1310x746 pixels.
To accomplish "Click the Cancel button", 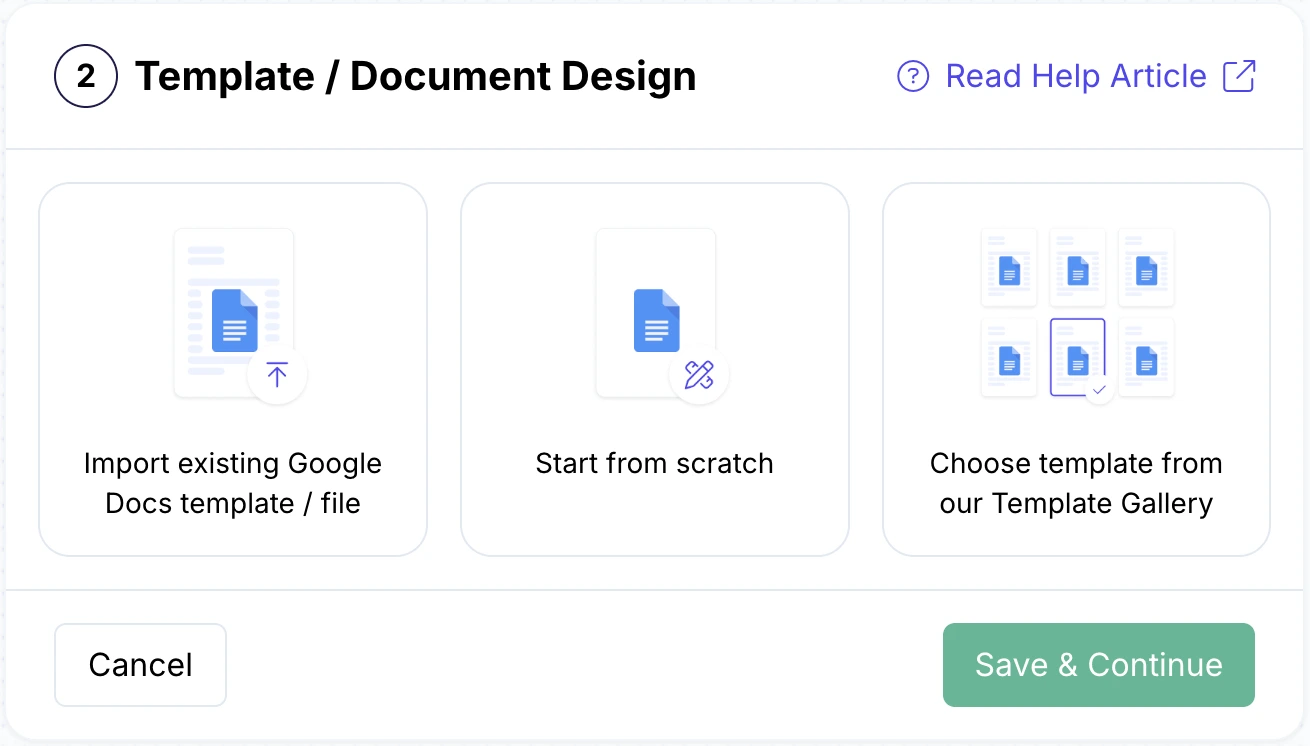I will tap(140, 664).
